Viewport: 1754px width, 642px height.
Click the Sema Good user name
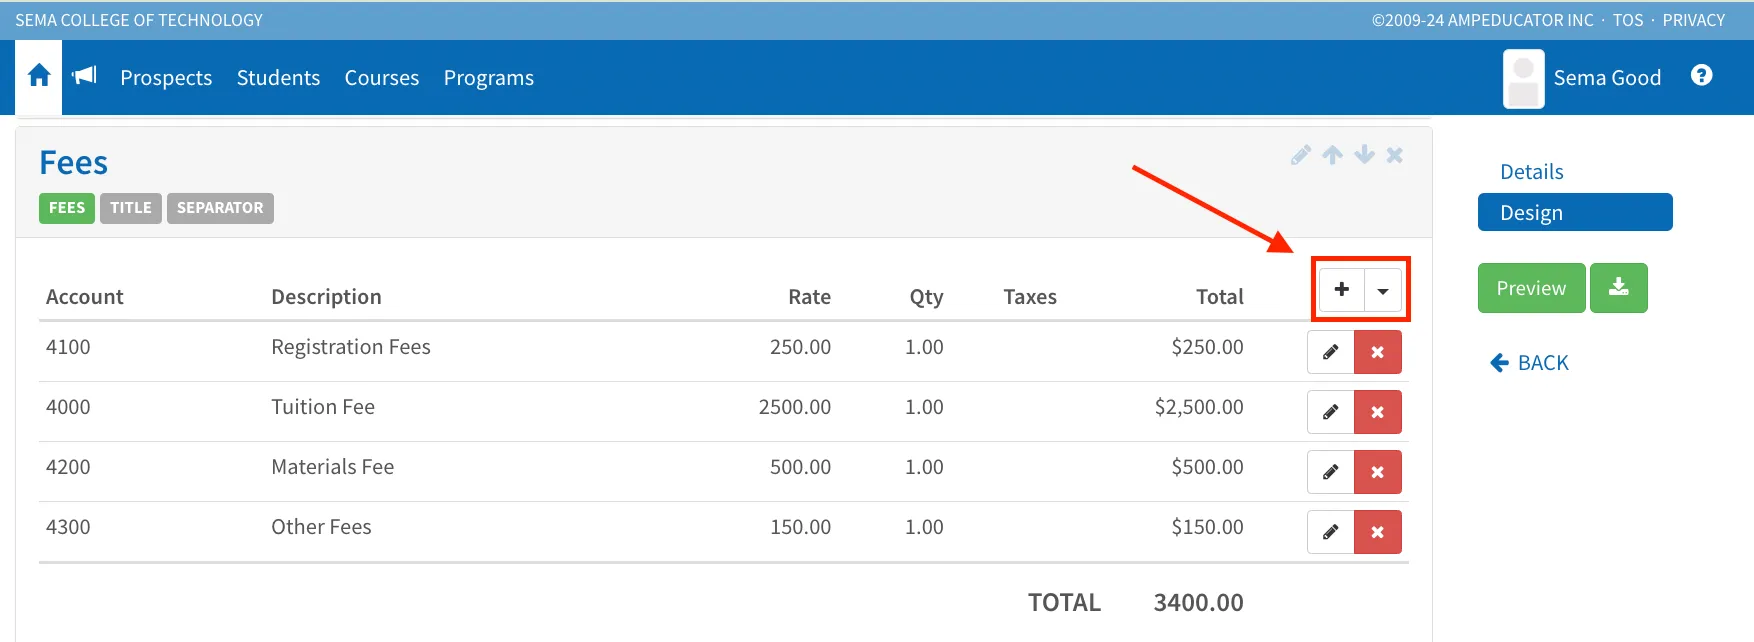[x=1607, y=78]
